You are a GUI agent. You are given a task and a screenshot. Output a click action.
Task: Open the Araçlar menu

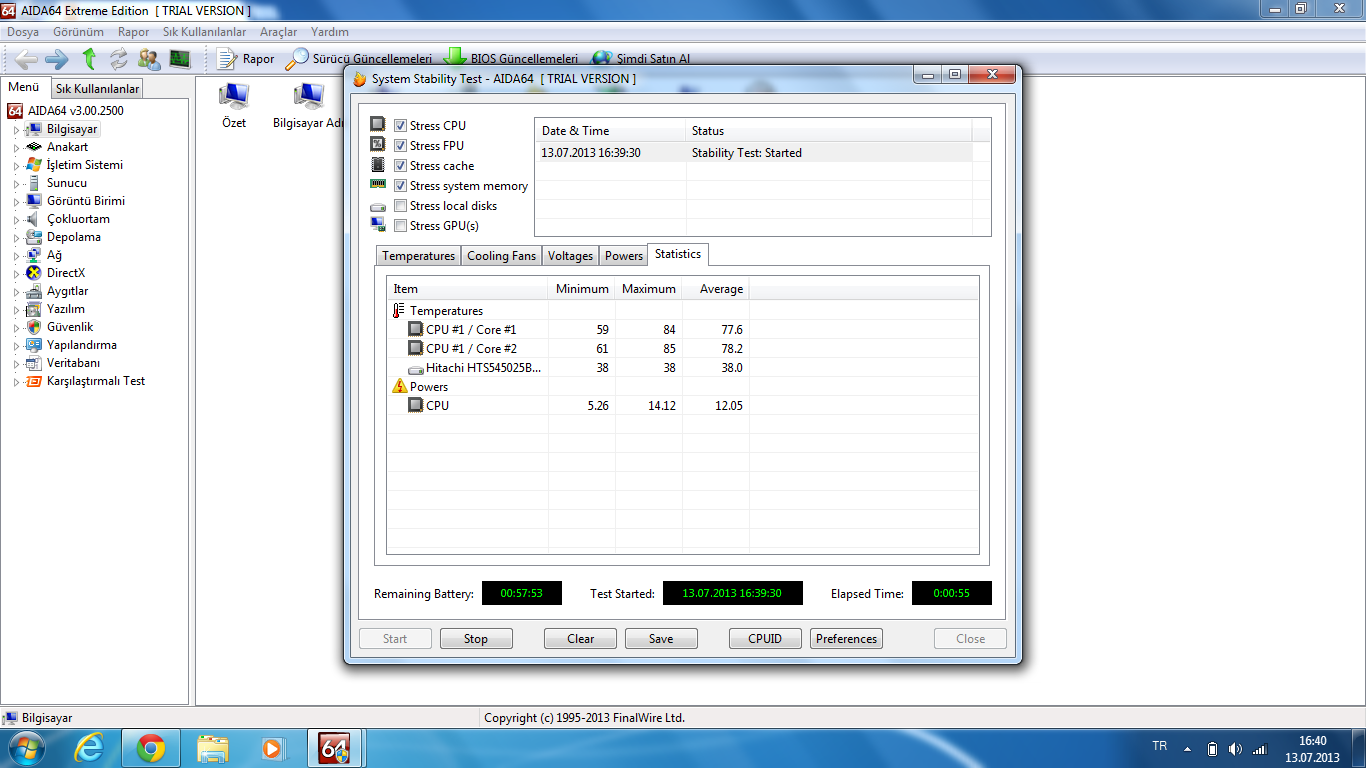coord(279,32)
